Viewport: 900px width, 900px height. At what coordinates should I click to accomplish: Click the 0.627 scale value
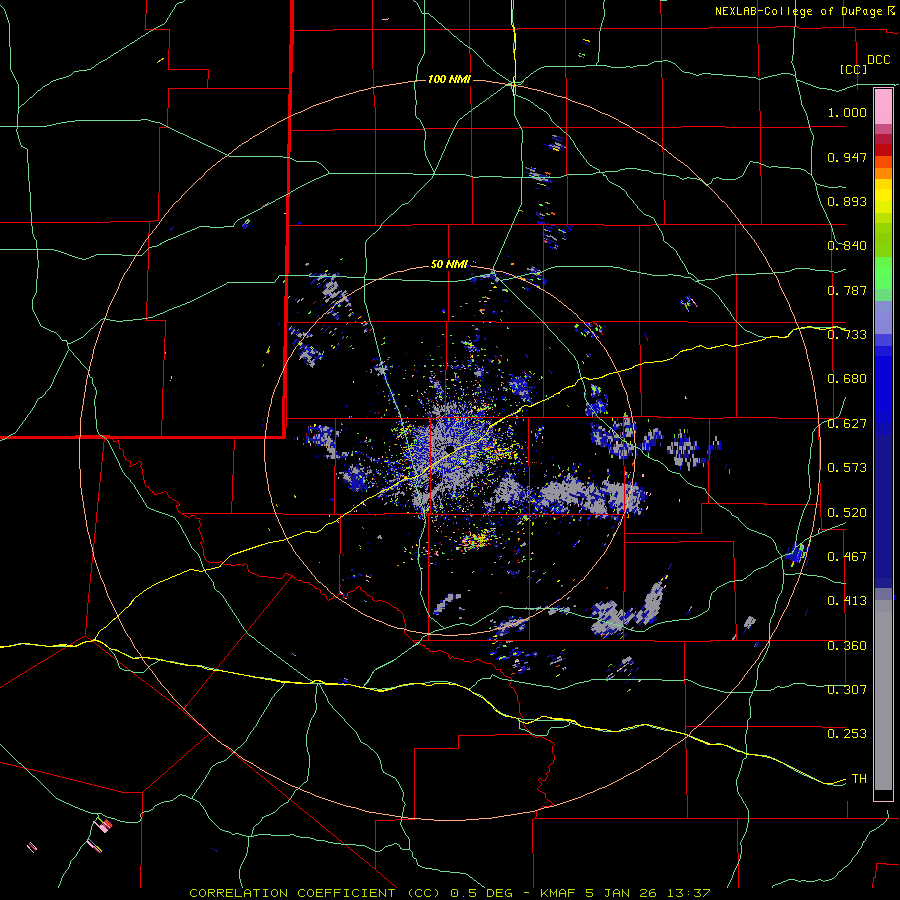pos(847,424)
